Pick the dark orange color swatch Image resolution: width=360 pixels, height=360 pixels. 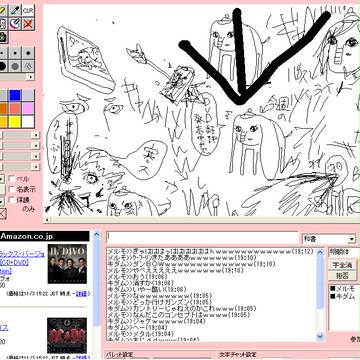coord(3,108)
